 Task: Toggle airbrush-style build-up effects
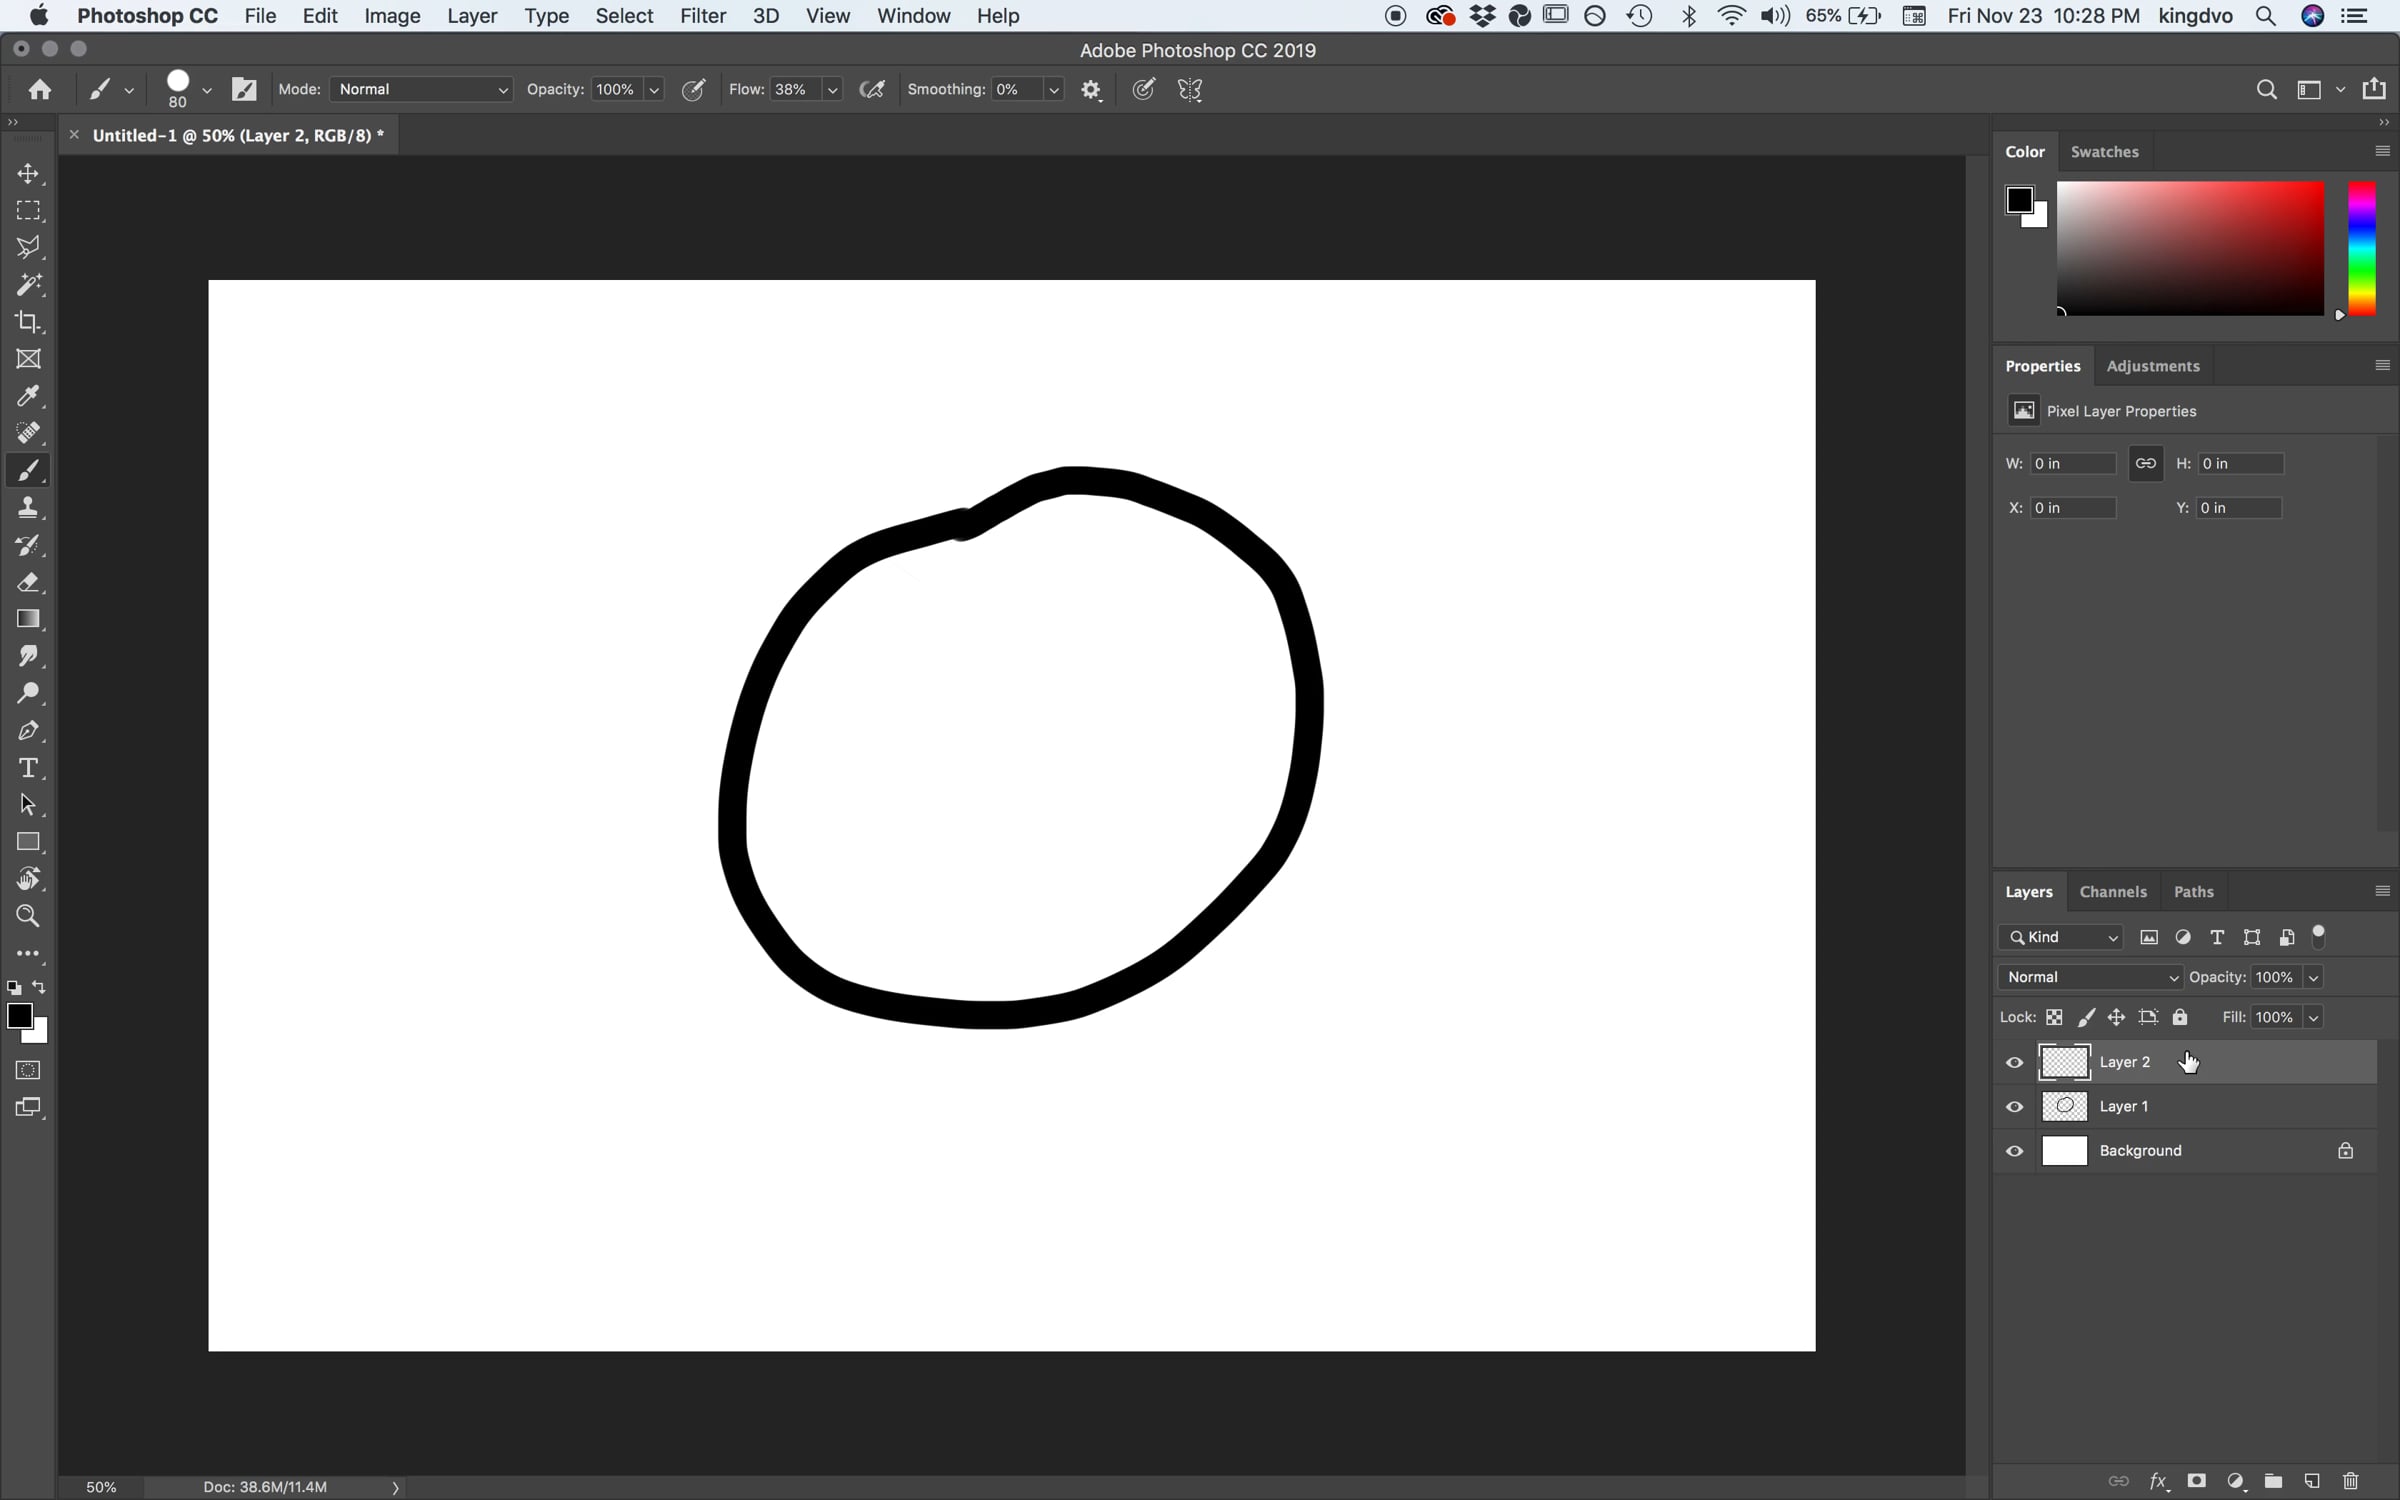click(872, 90)
